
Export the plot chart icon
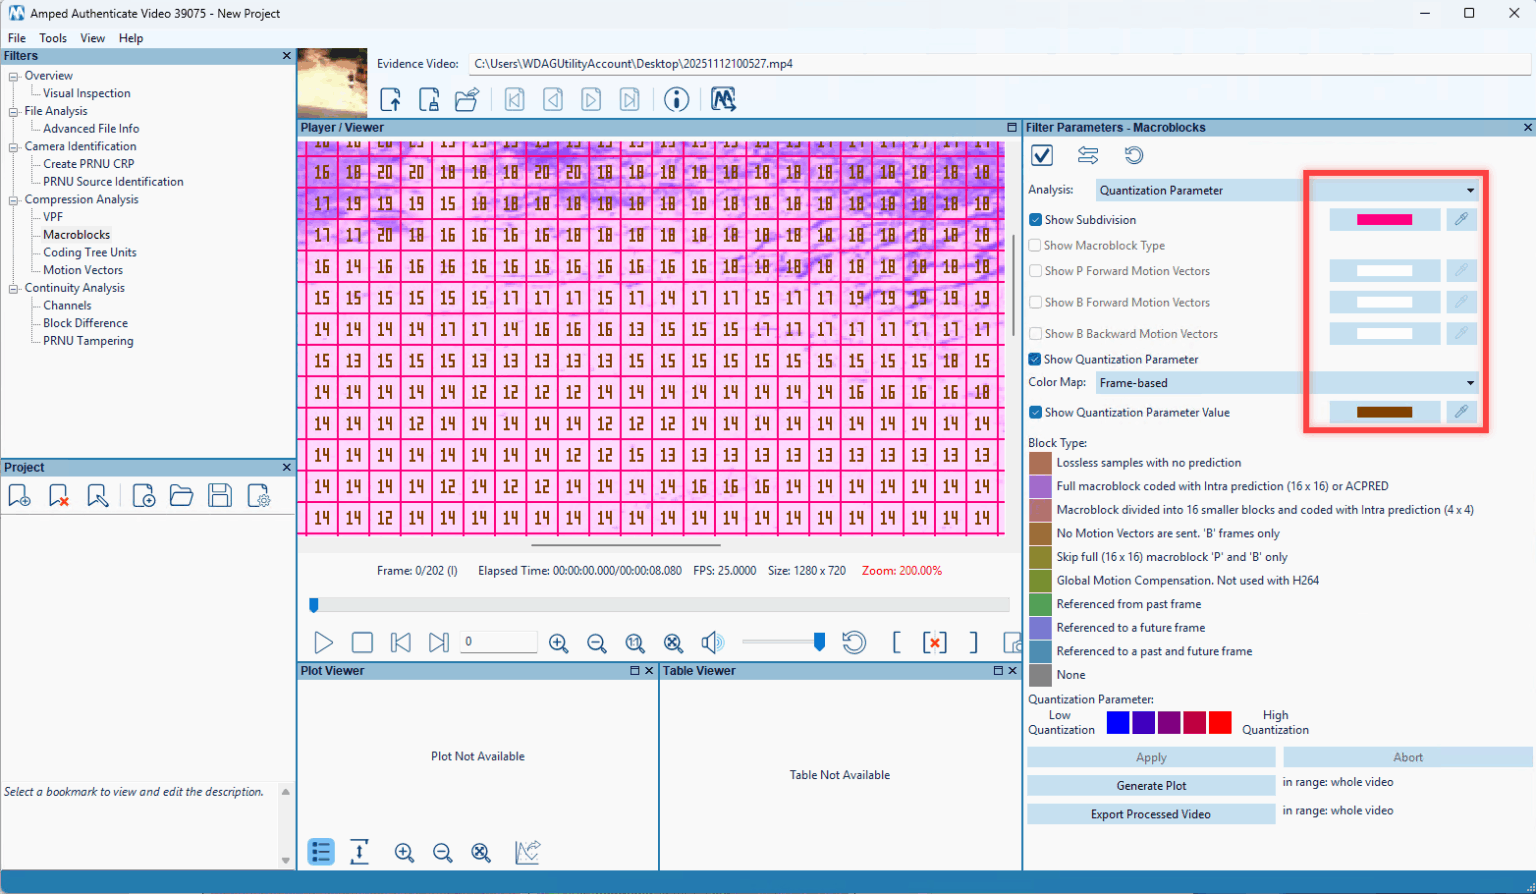pyautogui.click(x=527, y=852)
